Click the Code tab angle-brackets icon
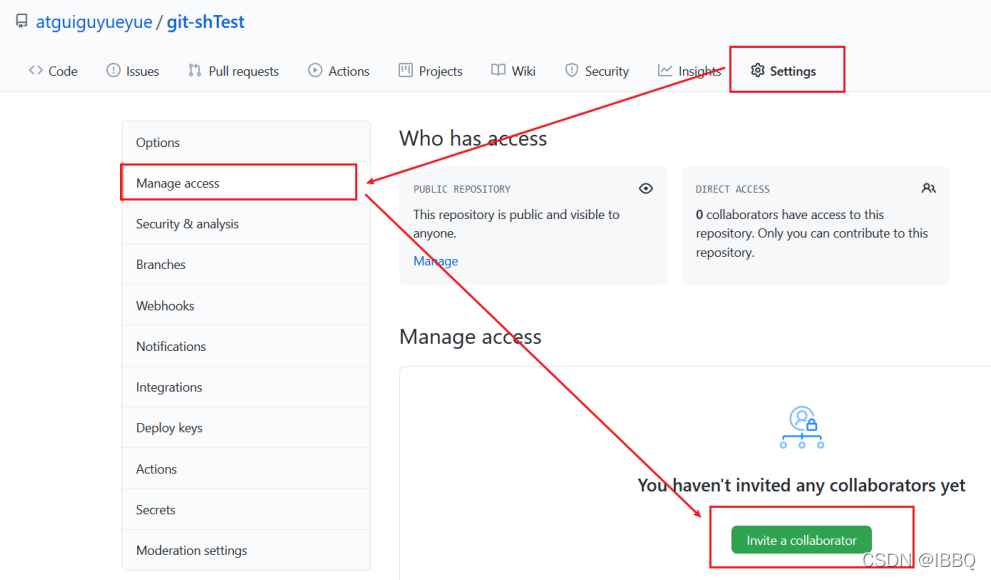The image size is (991, 580). pyautogui.click(x=35, y=70)
